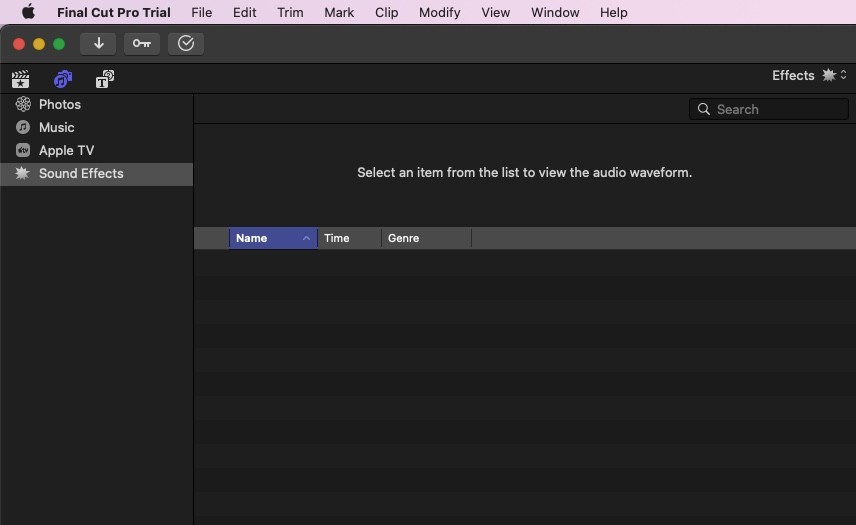
Task: Select Apple TV in the sidebar
Action: [x=97, y=150]
